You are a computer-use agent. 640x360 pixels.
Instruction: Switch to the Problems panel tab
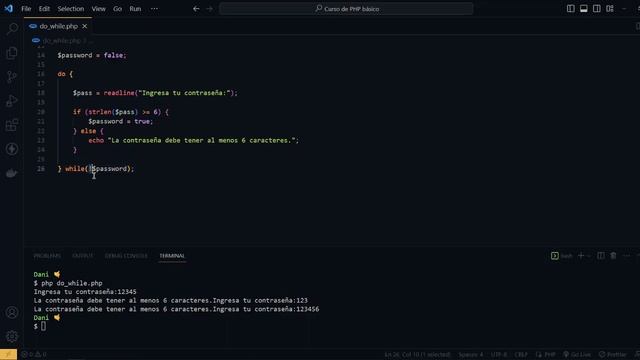tap(47, 256)
